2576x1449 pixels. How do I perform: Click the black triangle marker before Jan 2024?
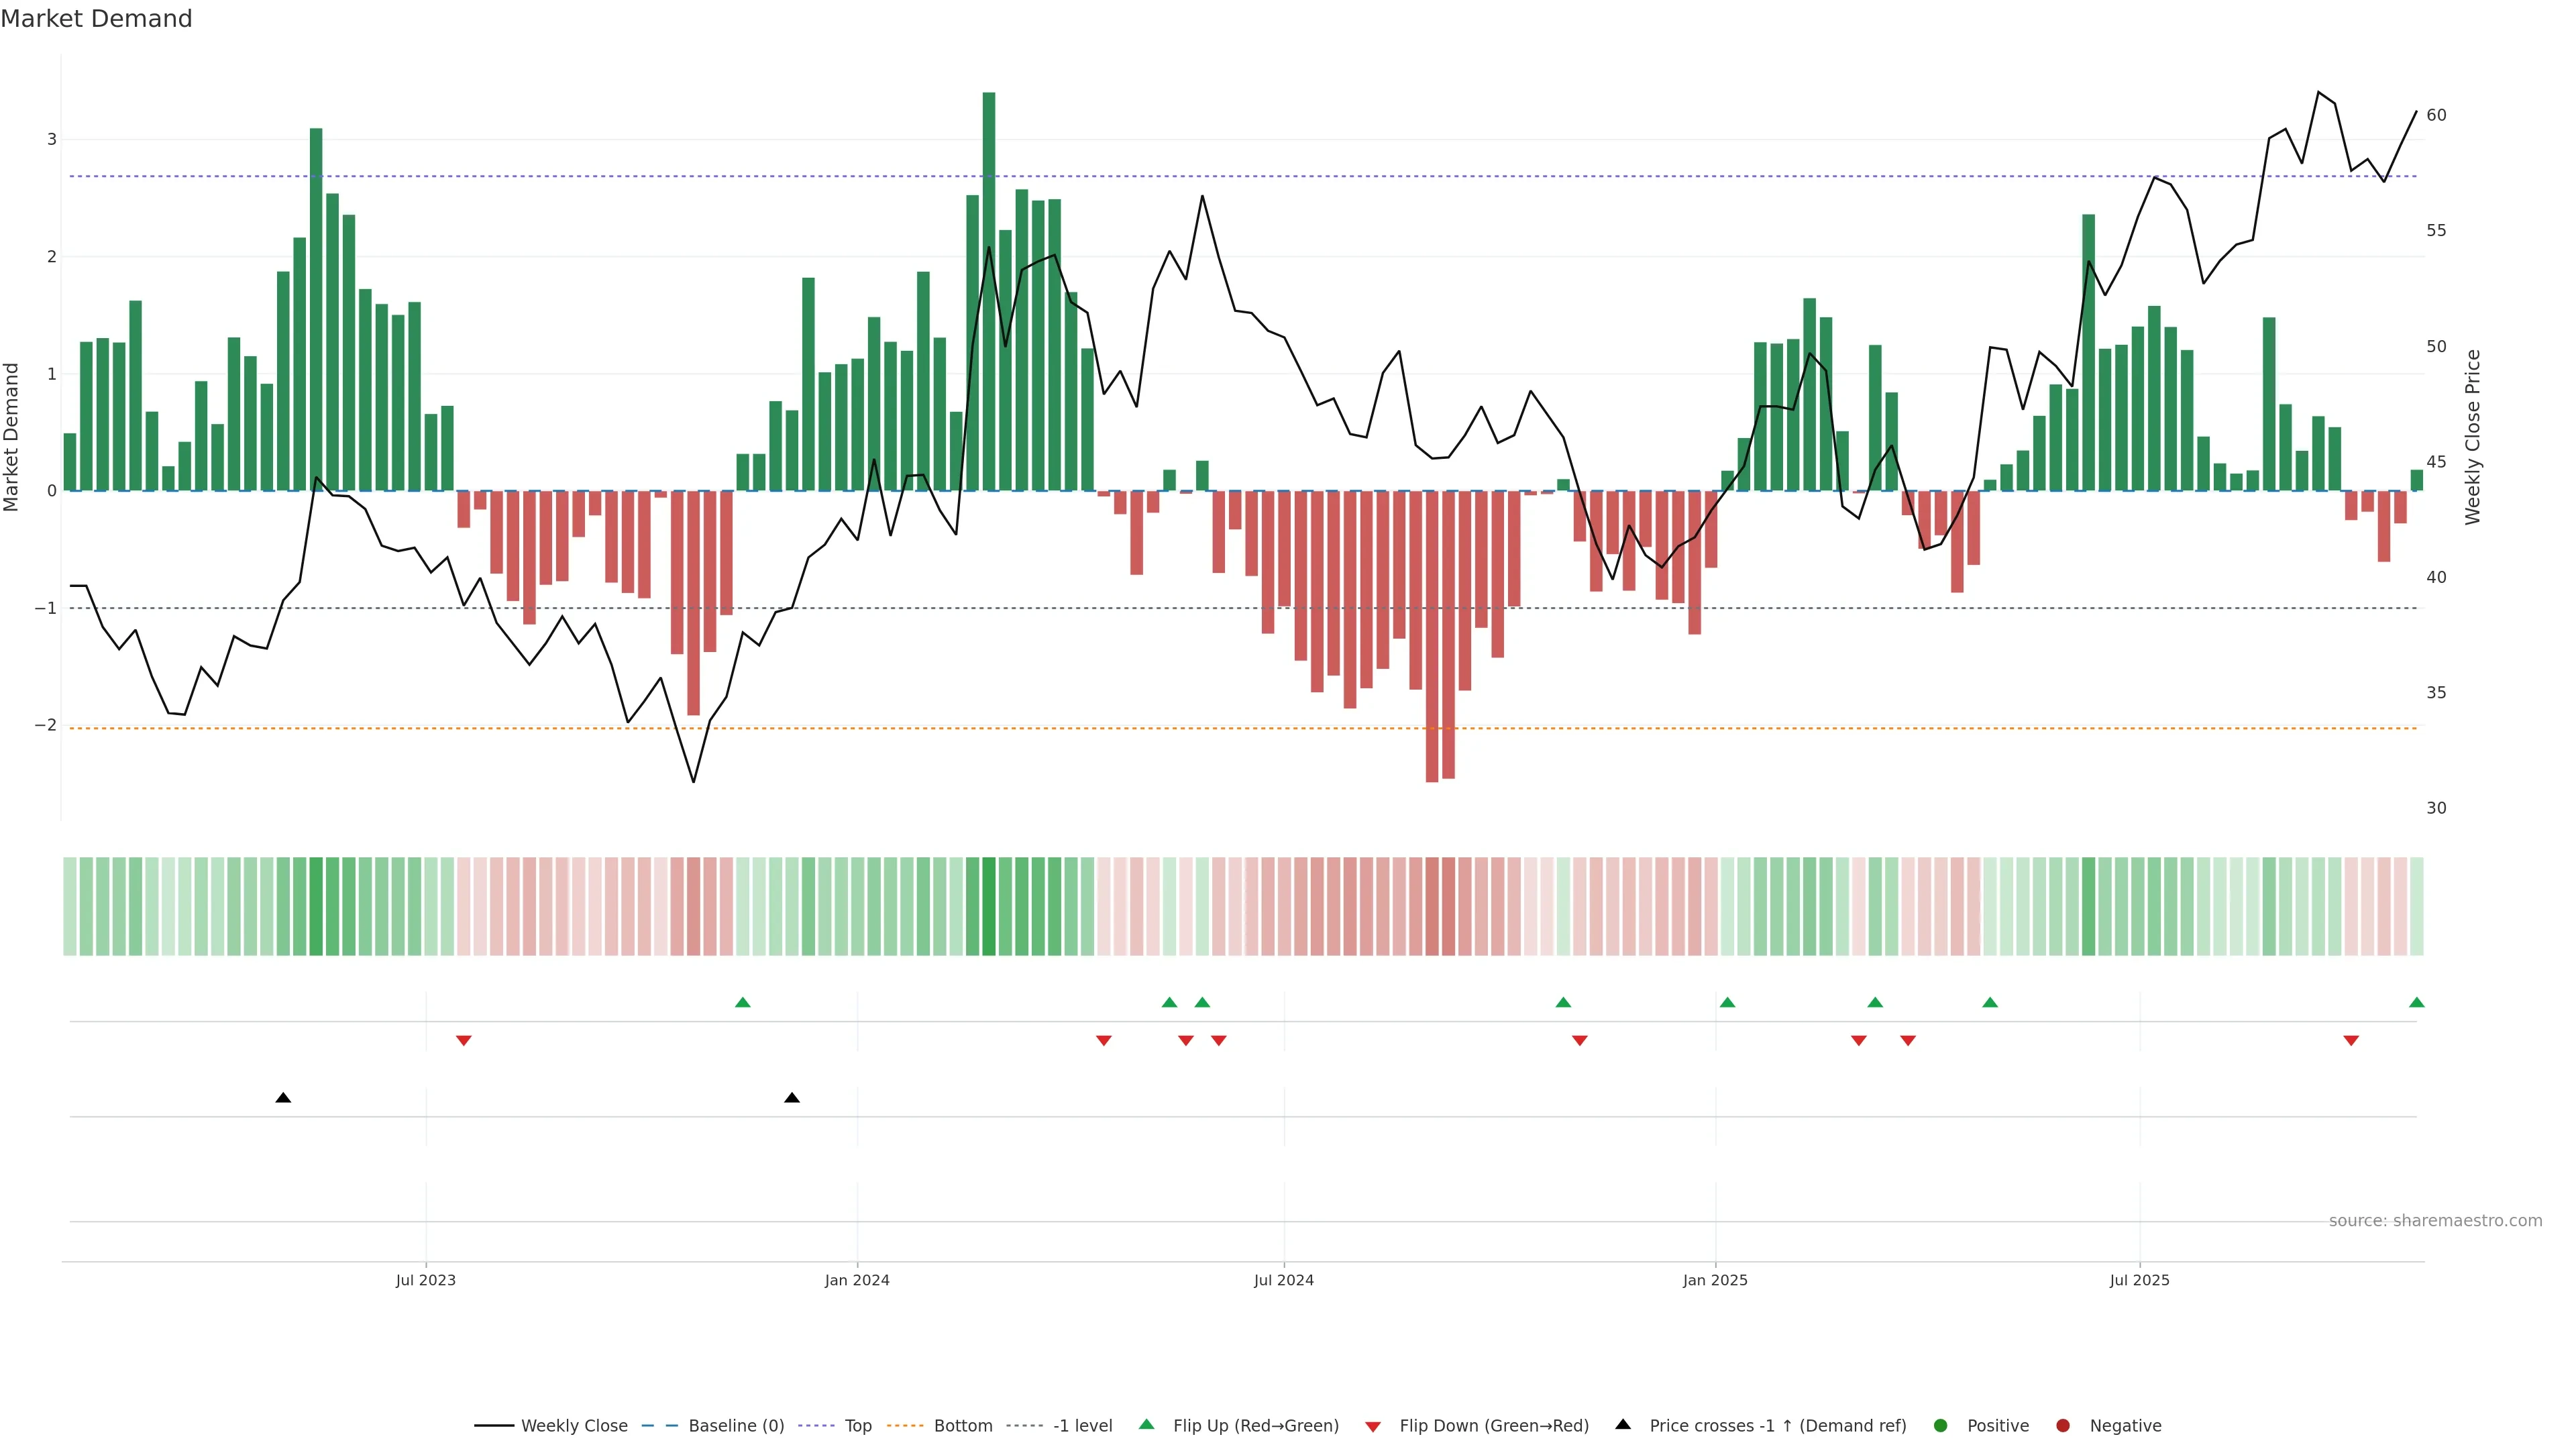click(792, 1098)
